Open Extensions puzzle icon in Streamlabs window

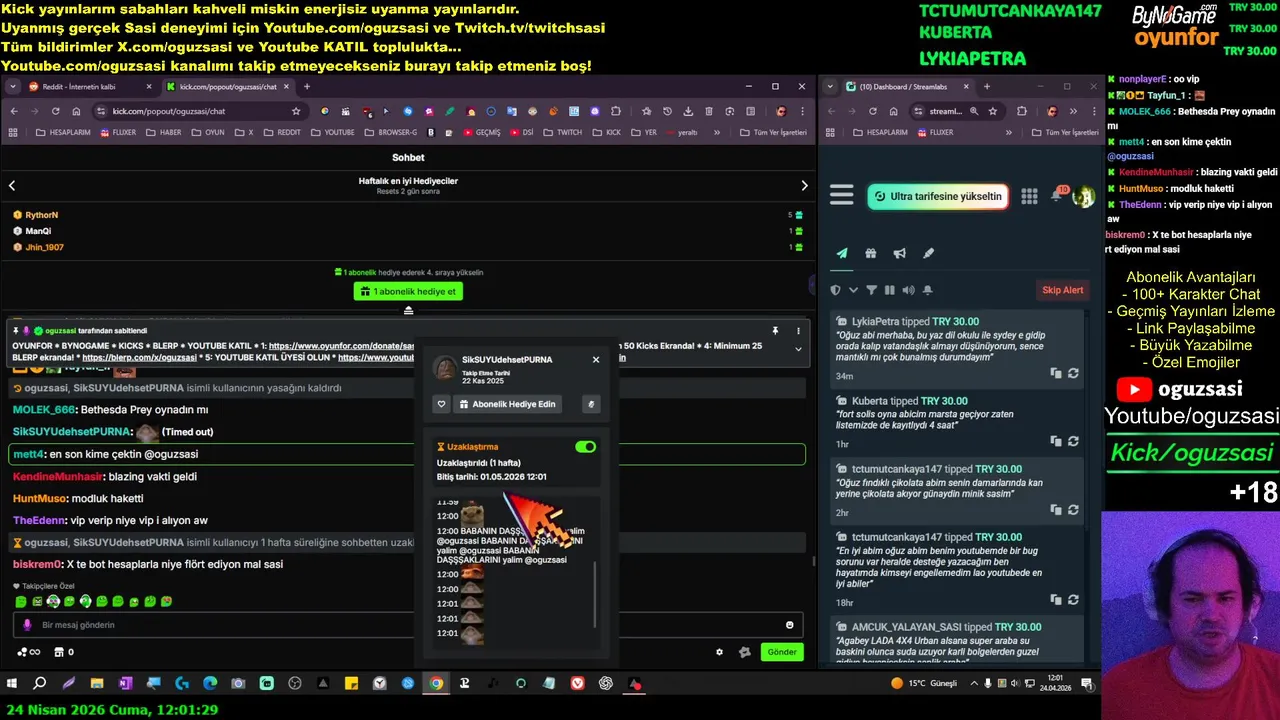(1022, 111)
